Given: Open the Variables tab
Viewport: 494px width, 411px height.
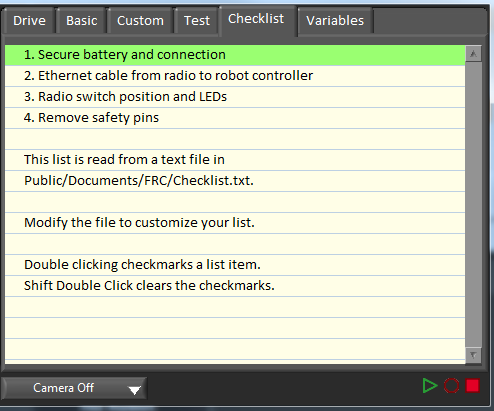Looking at the screenshot, I should coord(335,21).
